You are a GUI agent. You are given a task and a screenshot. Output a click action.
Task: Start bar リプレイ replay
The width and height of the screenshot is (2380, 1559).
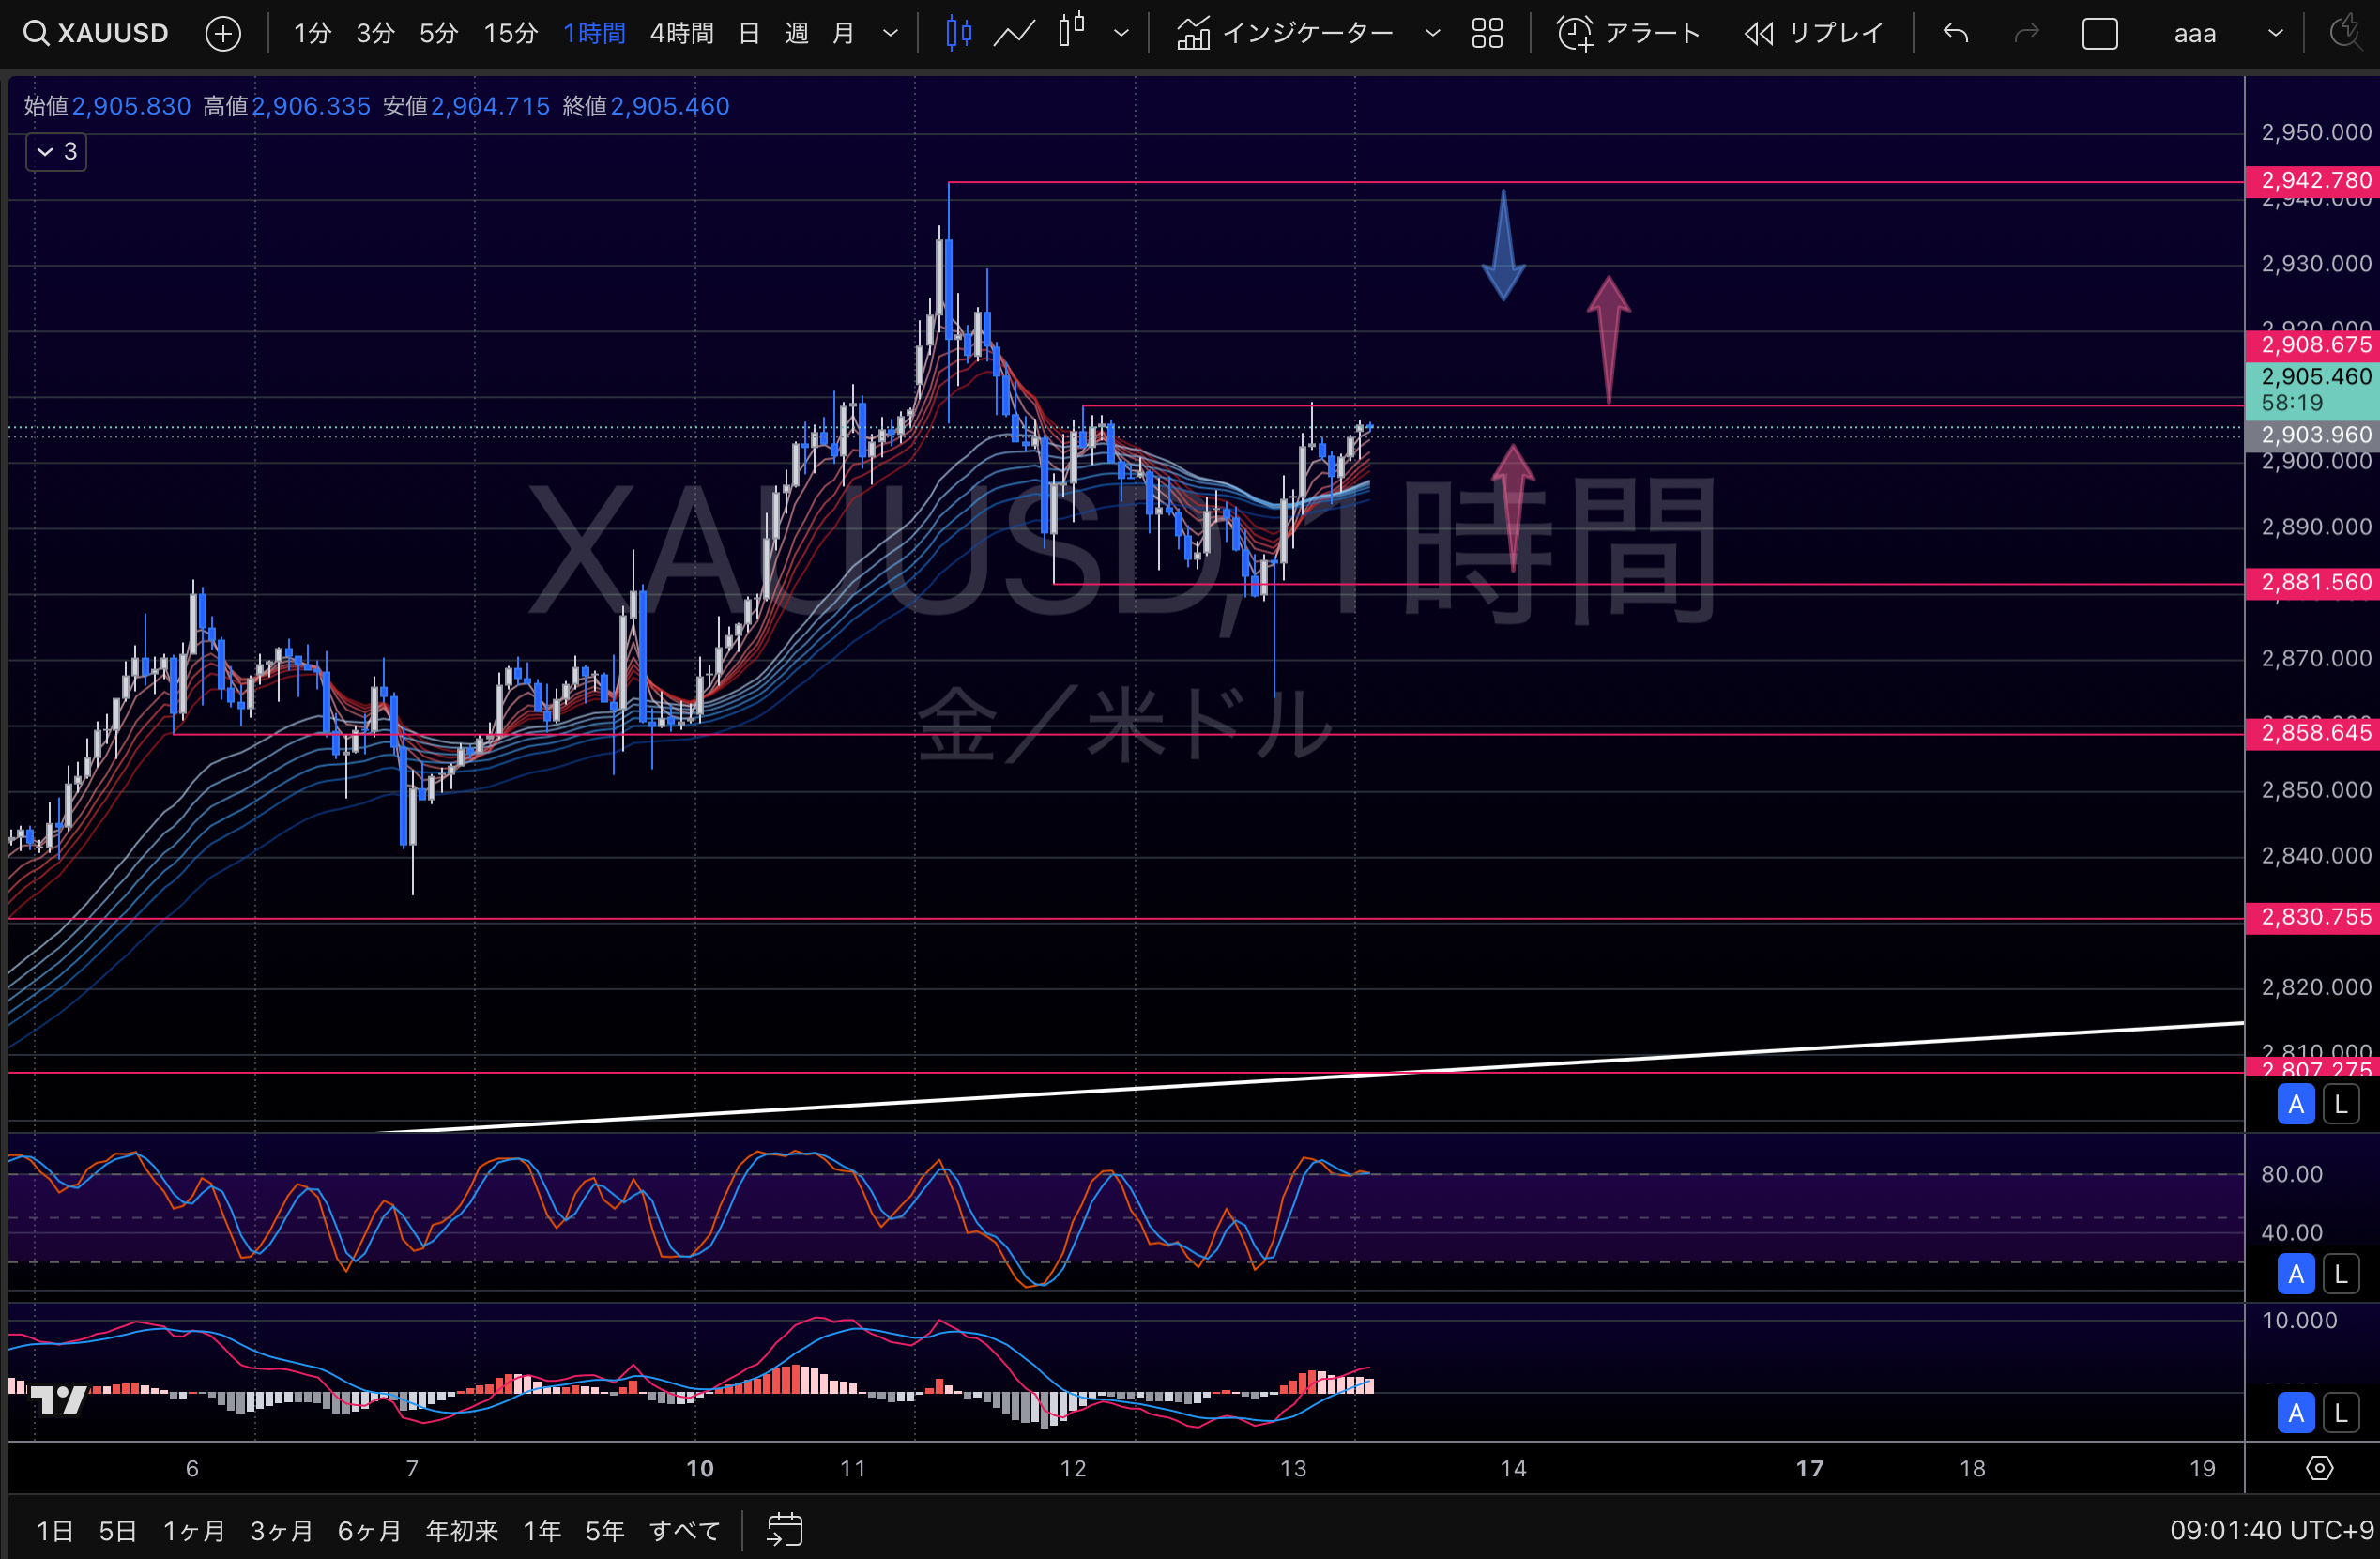tap(1814, 34)
